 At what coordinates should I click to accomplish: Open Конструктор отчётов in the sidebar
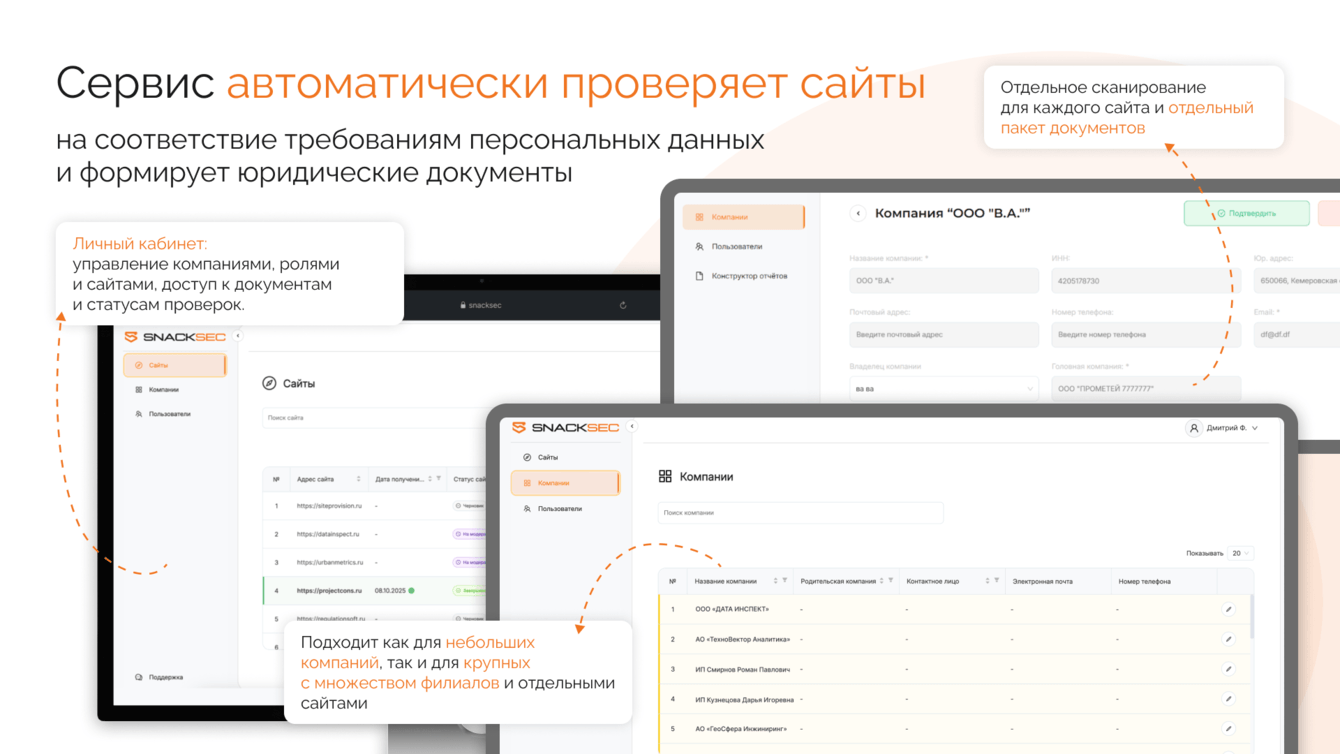point(744,276)
